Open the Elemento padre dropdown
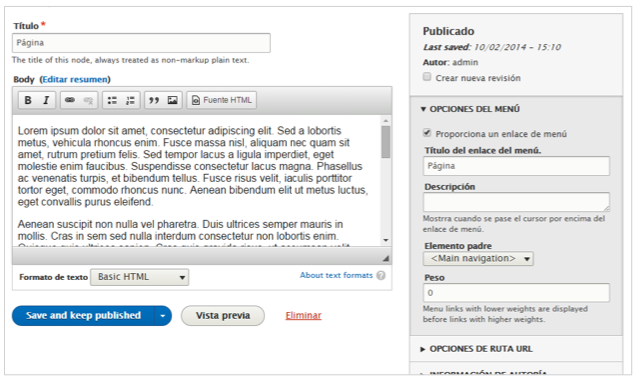Image resolution: width=637 pixels, height=381 pixels. click(x=478, y=258)
